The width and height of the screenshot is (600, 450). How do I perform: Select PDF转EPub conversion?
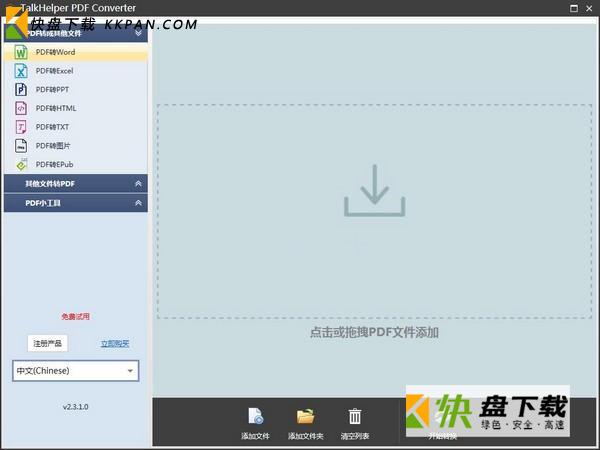[x=76, y=165]
